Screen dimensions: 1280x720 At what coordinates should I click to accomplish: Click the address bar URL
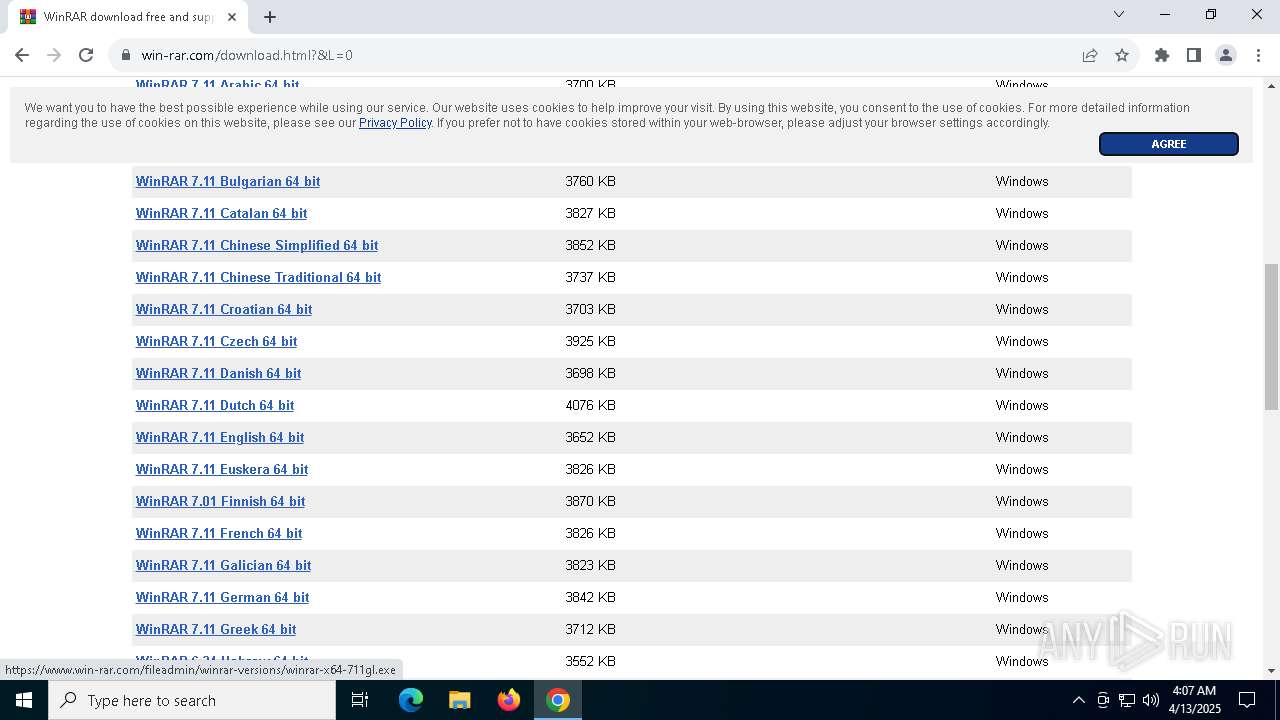[x=247, y=55]
